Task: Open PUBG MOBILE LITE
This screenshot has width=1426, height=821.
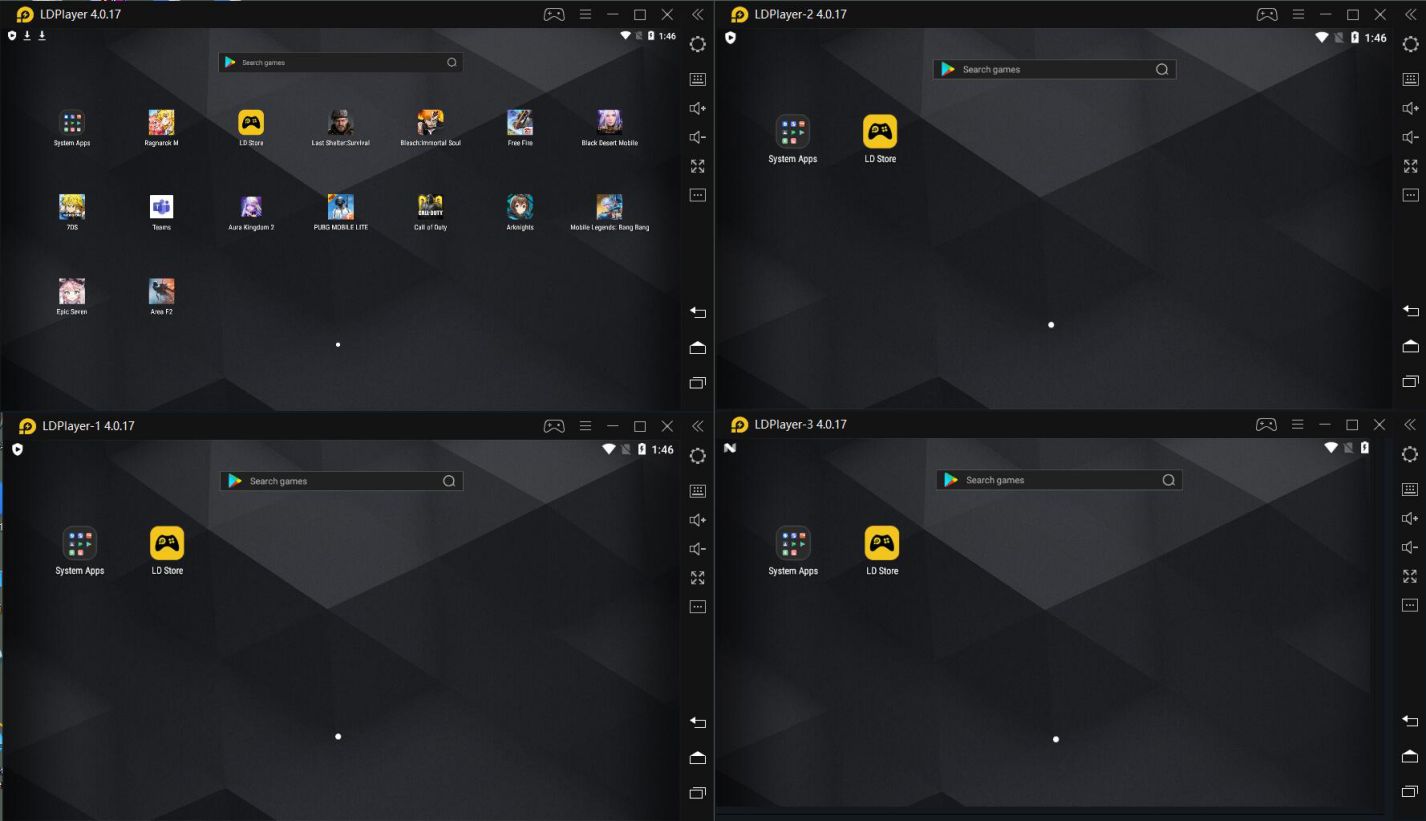Action: pyautogui.click(x=341, y=207)
